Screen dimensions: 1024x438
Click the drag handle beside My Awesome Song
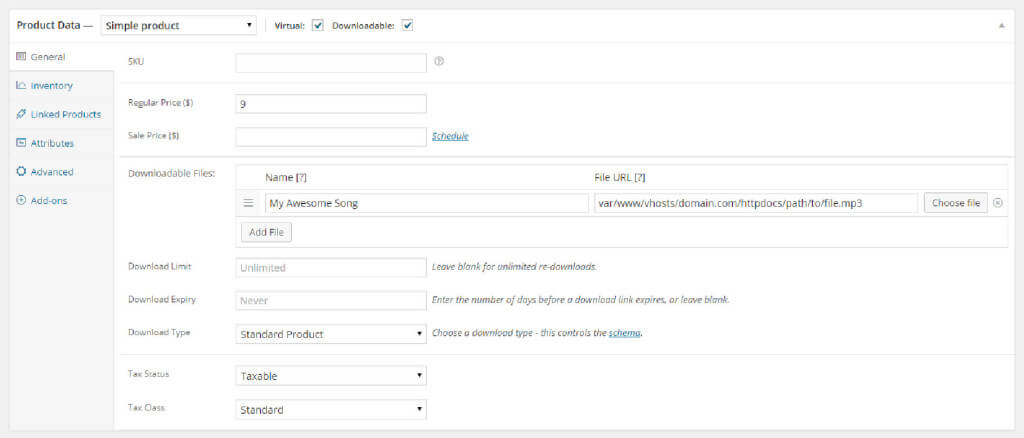pos(248,203)
